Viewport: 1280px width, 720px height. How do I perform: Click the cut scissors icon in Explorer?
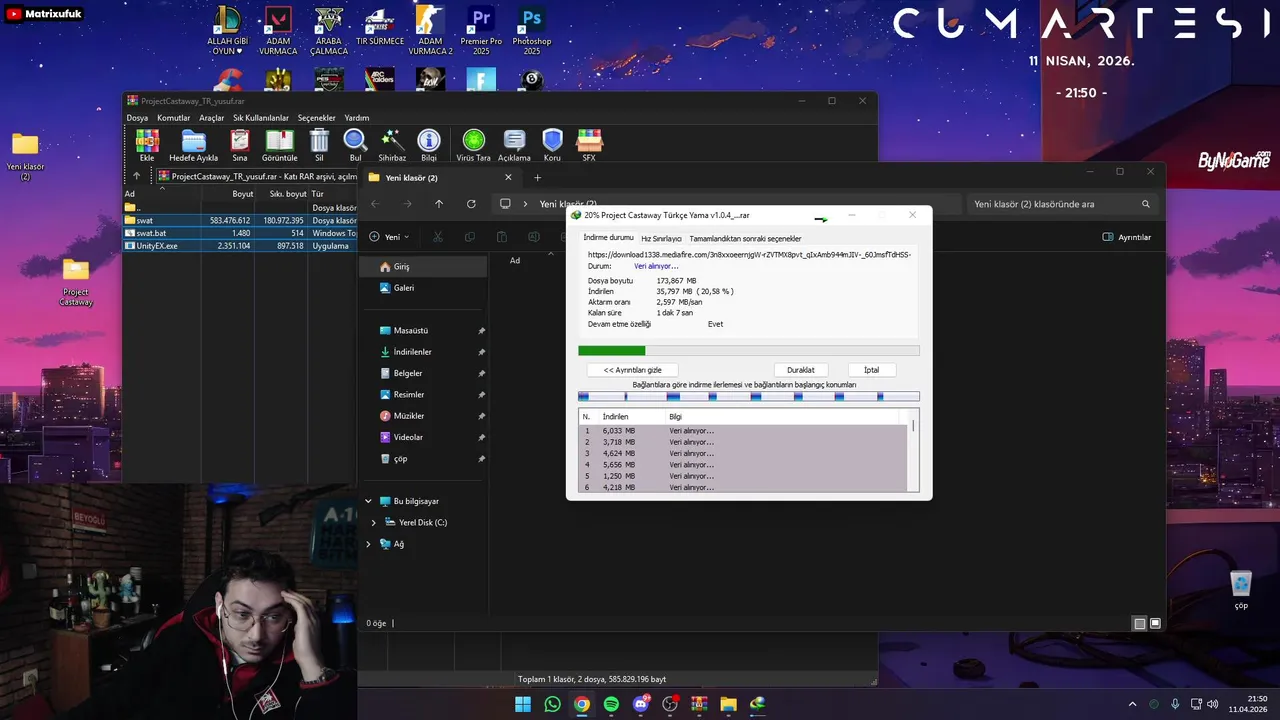point(437,237)
